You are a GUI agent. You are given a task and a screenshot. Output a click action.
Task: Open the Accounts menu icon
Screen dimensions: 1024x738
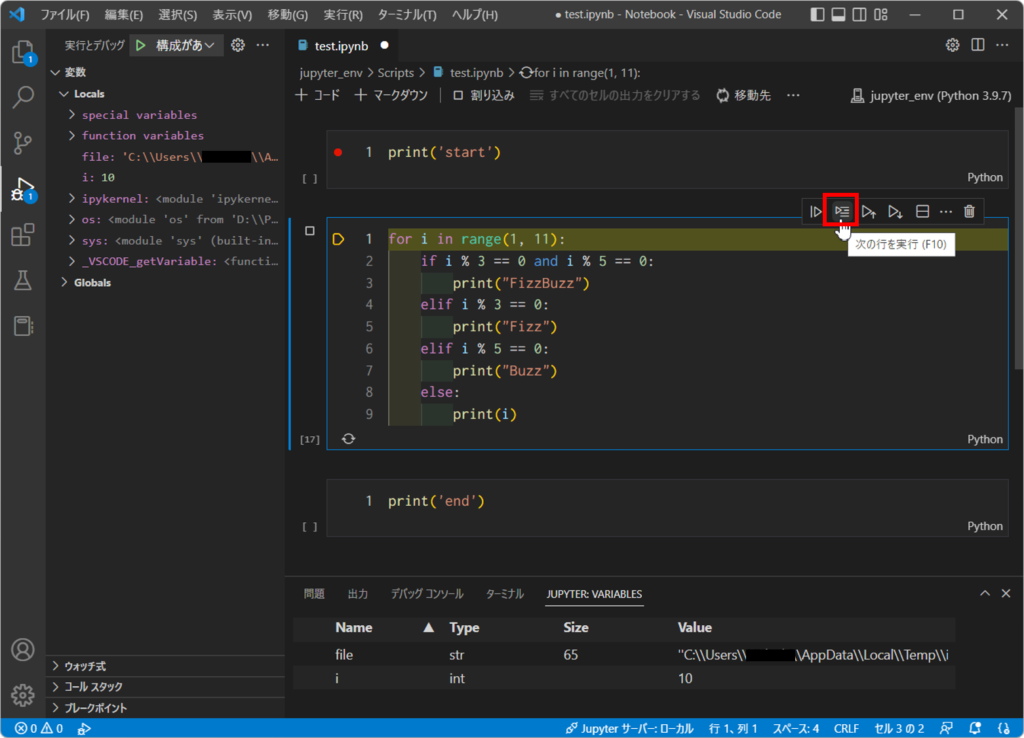coord(23,650)
